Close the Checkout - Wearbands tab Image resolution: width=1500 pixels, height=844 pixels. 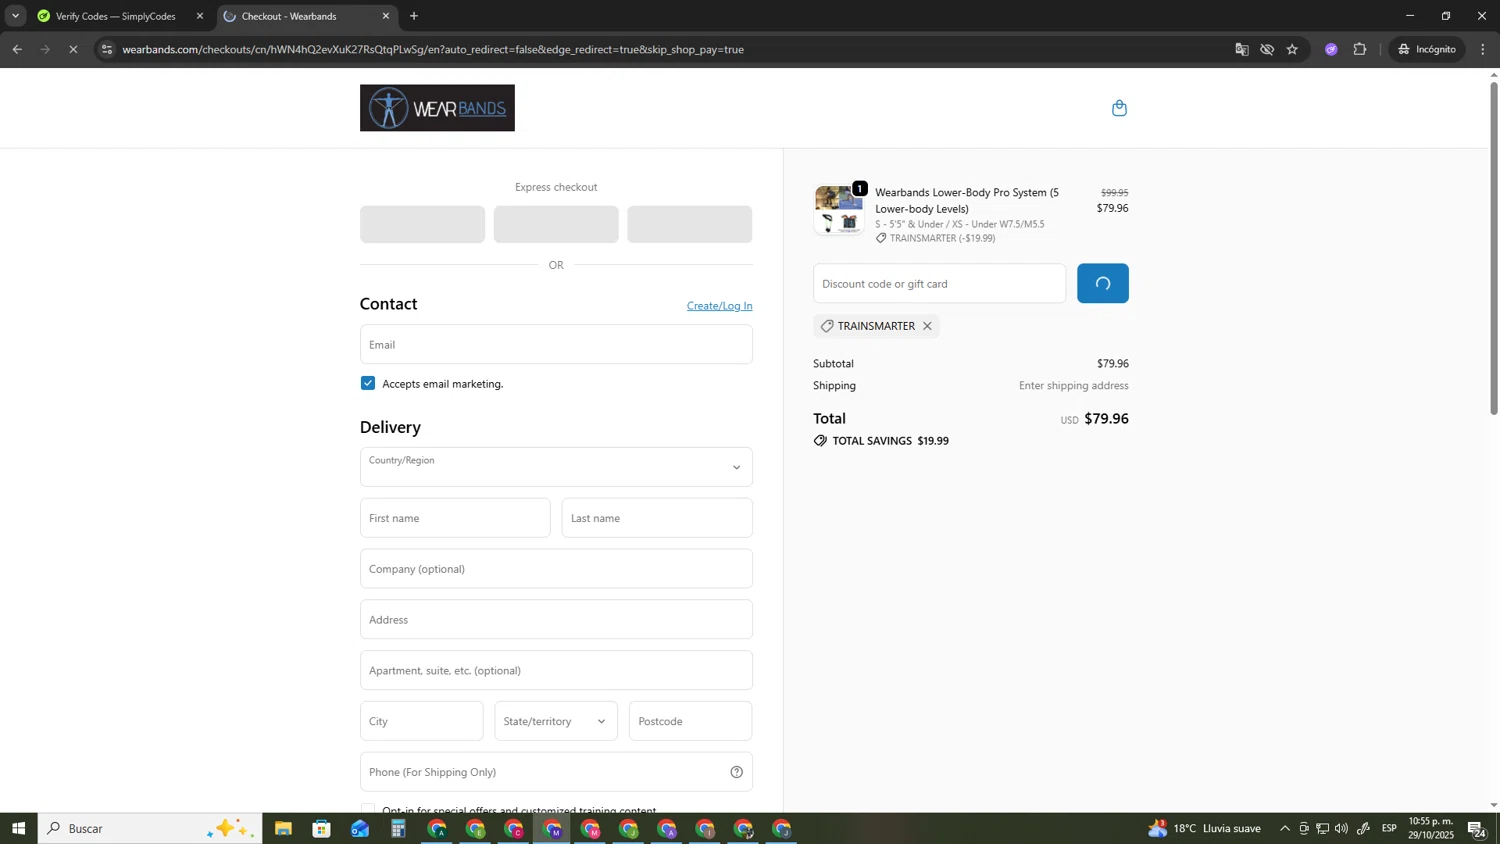(x=386, y=16)
